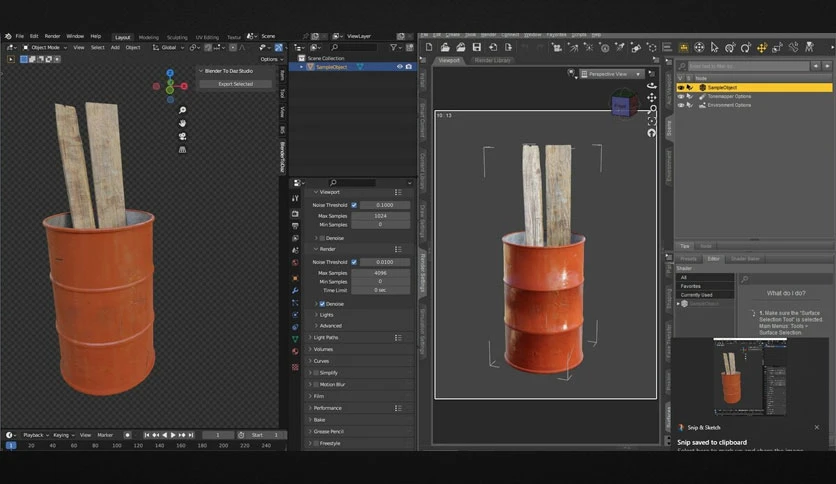The height and width of the screenshot is (484, 836).
Task: Enable Viewport Denoise checkbox in Blender
Action: 322,238
